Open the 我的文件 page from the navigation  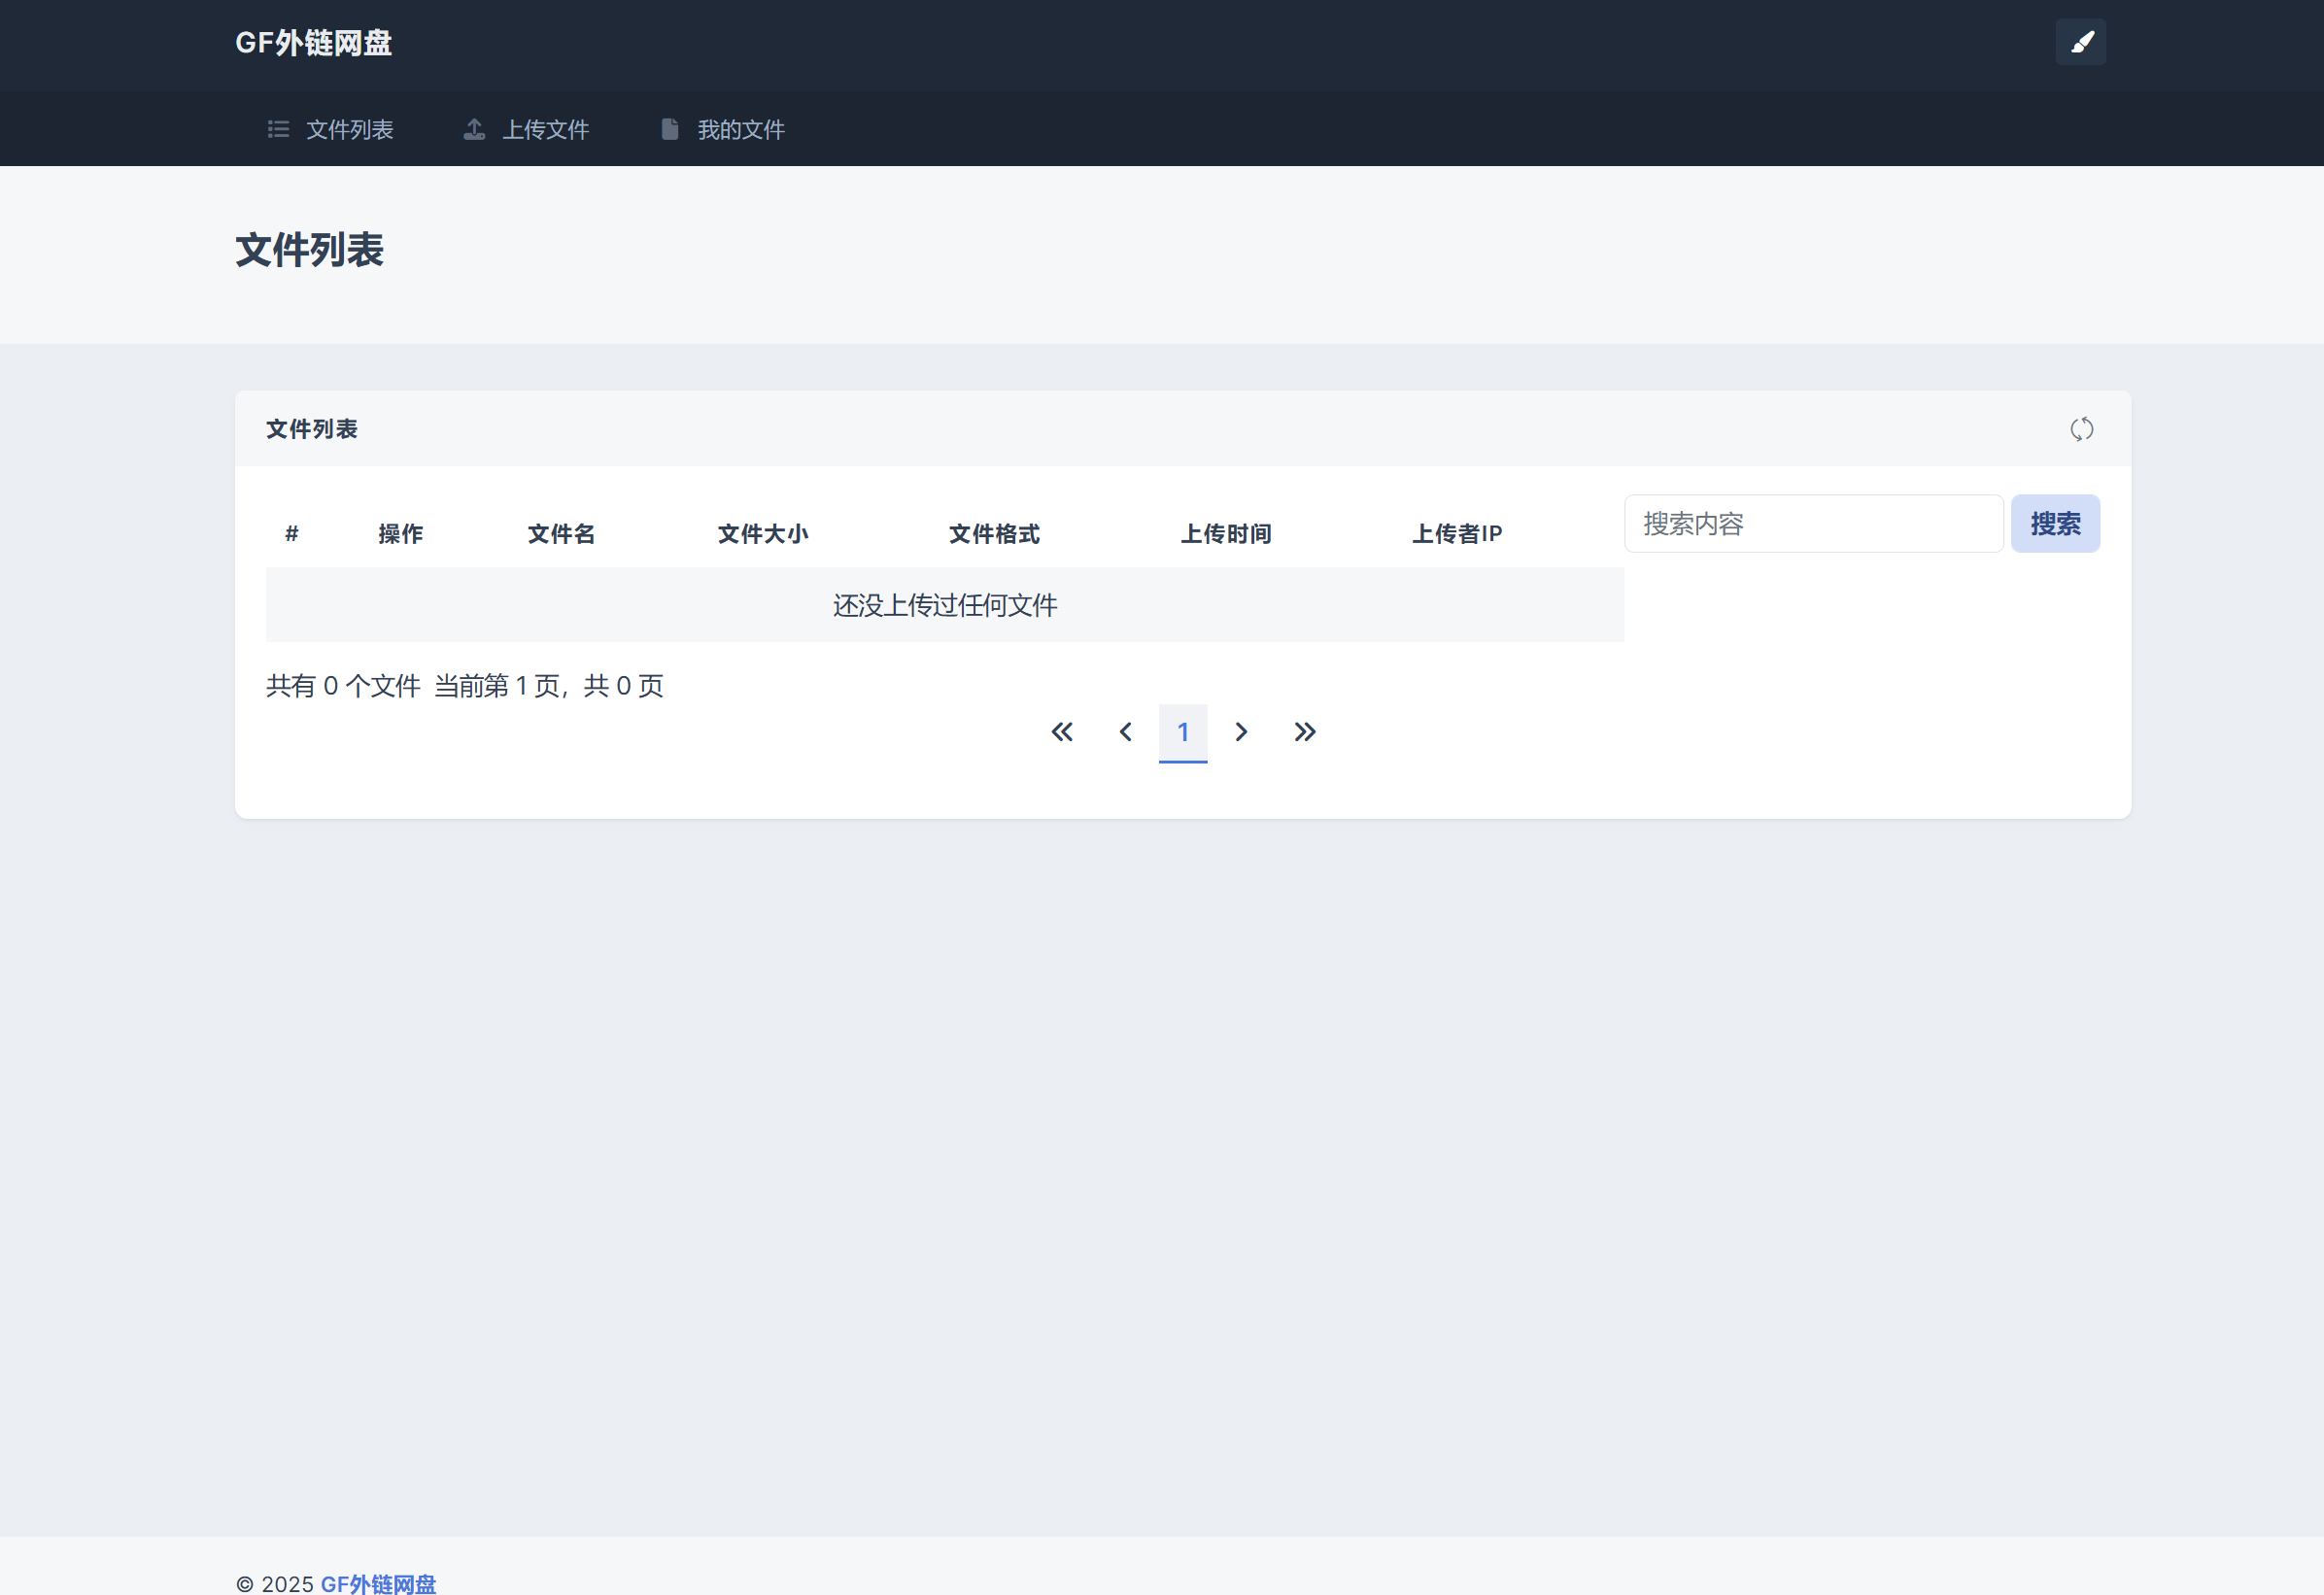[741, 129]
